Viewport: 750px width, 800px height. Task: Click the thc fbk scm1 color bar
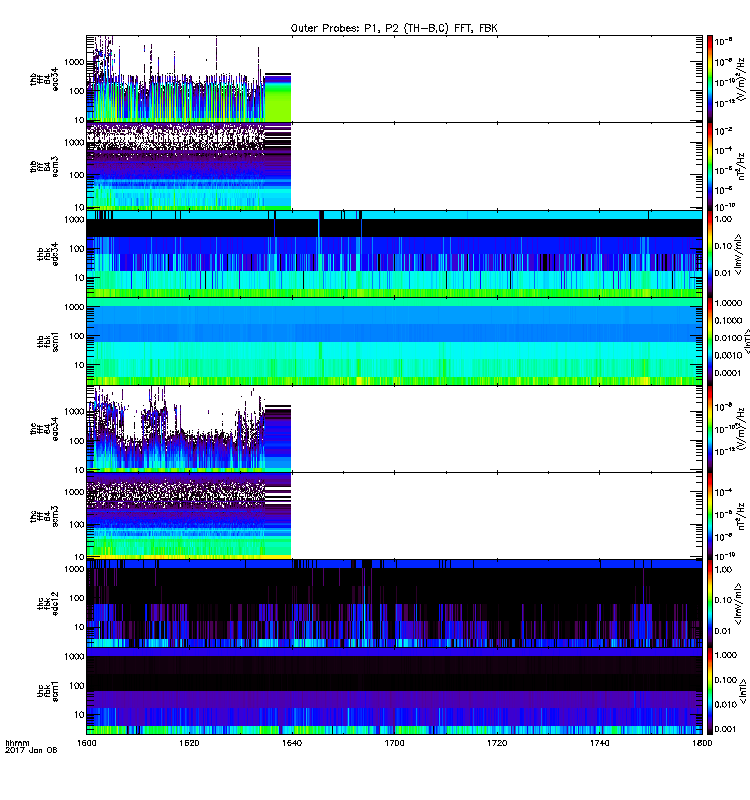710,691
